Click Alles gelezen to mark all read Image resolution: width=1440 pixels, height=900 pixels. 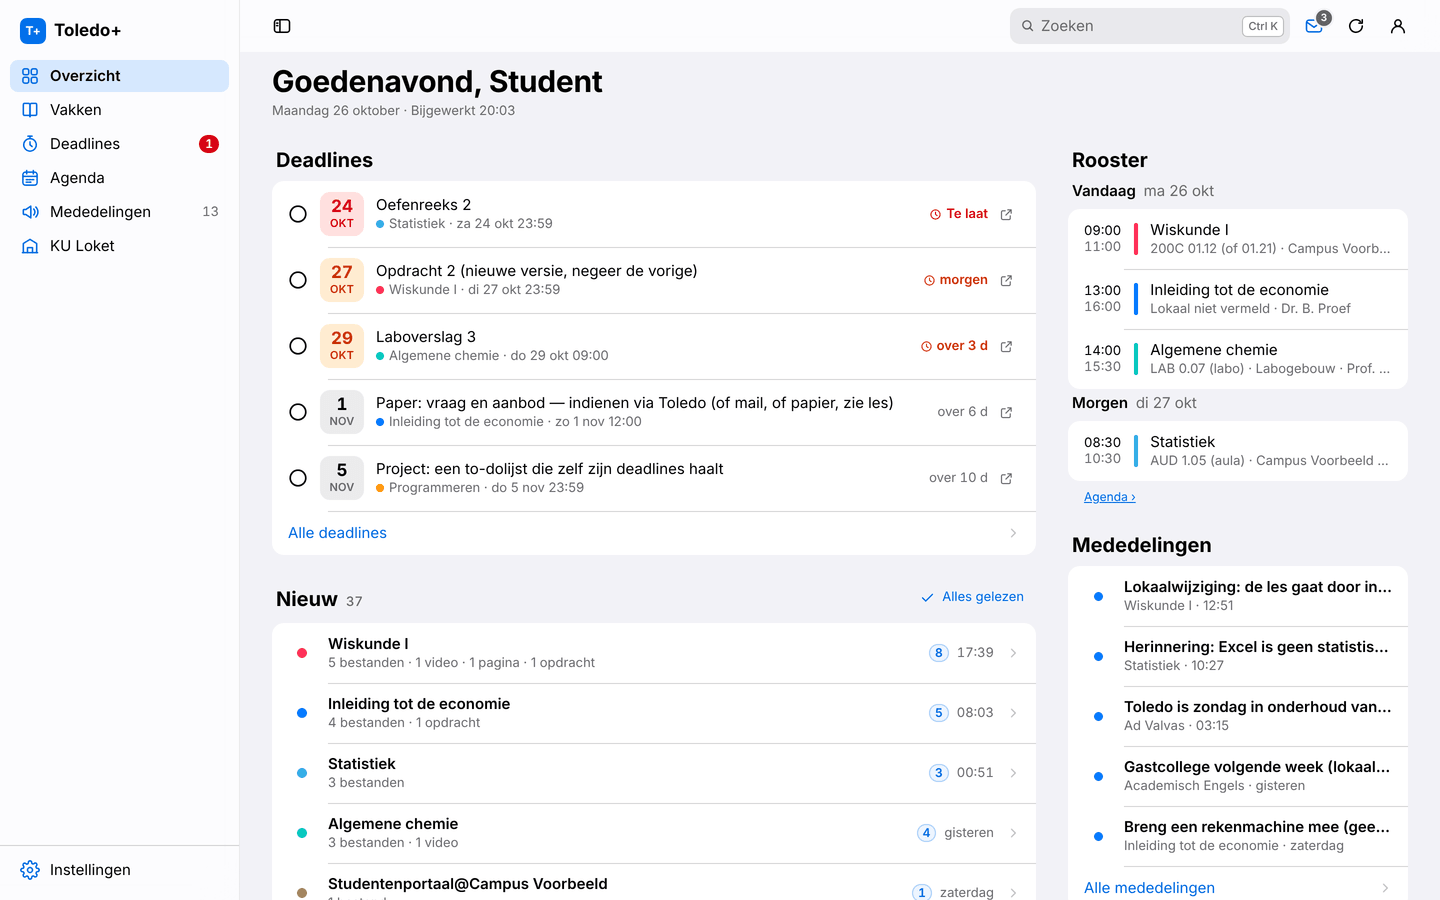[x=972, y=597]
